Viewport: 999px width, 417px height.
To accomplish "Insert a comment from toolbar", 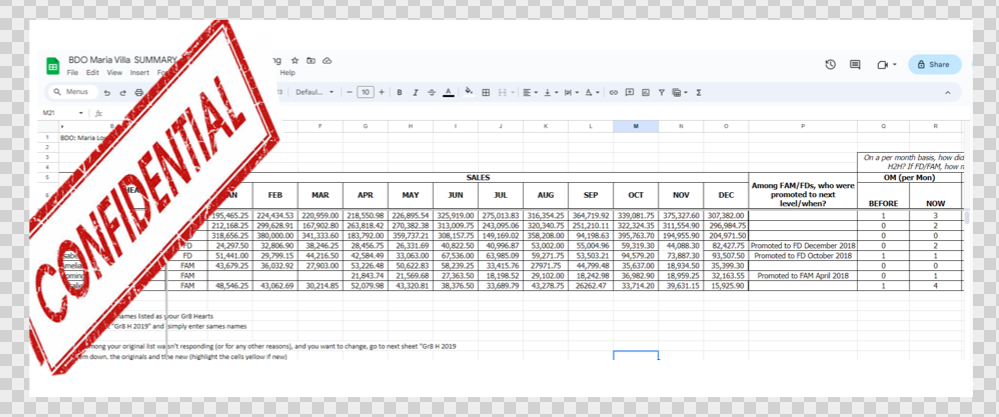I will point(629,92).
